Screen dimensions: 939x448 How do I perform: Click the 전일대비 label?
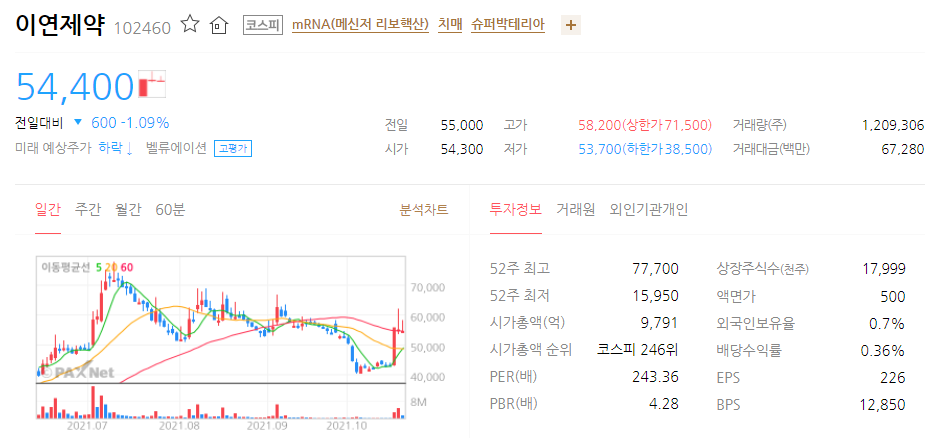pyautogui.click(x=39, y=123)
